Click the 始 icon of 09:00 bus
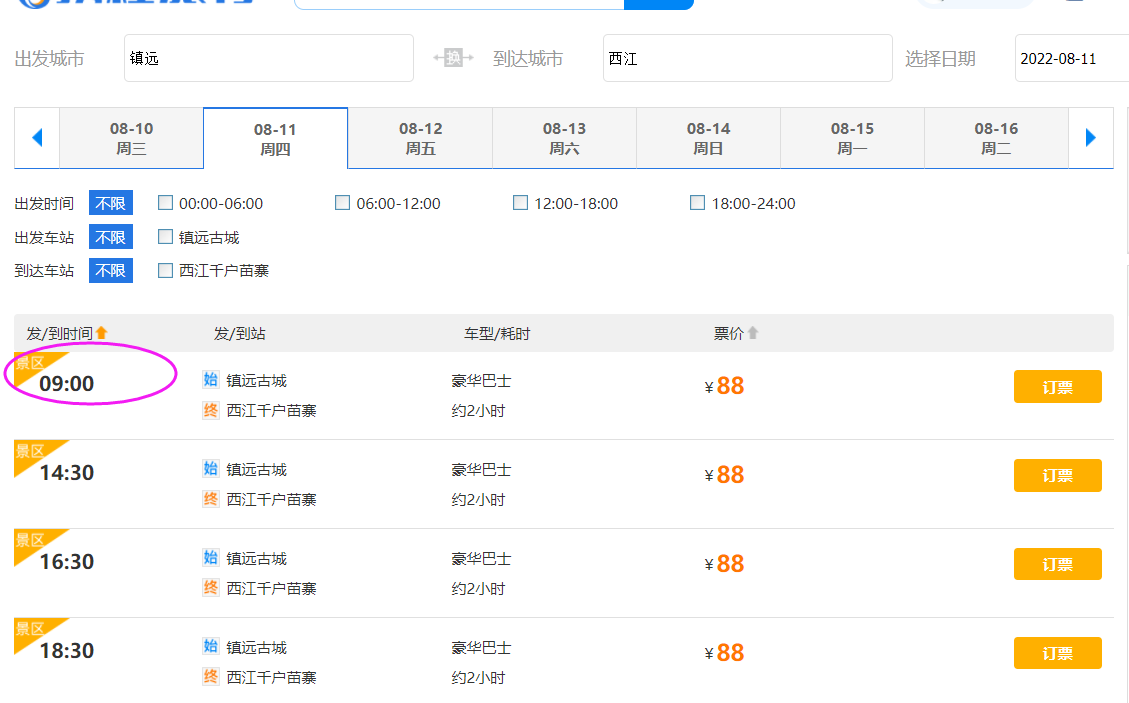 pos(210,380)
